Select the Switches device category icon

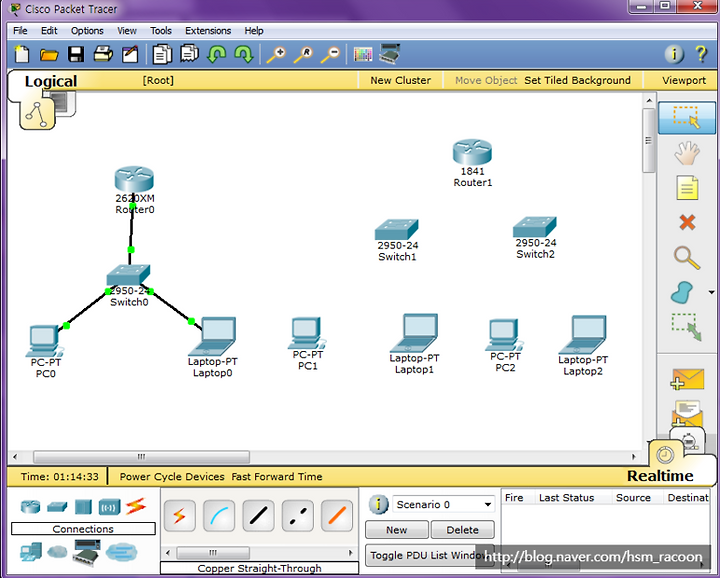click(x=57, y=507)
